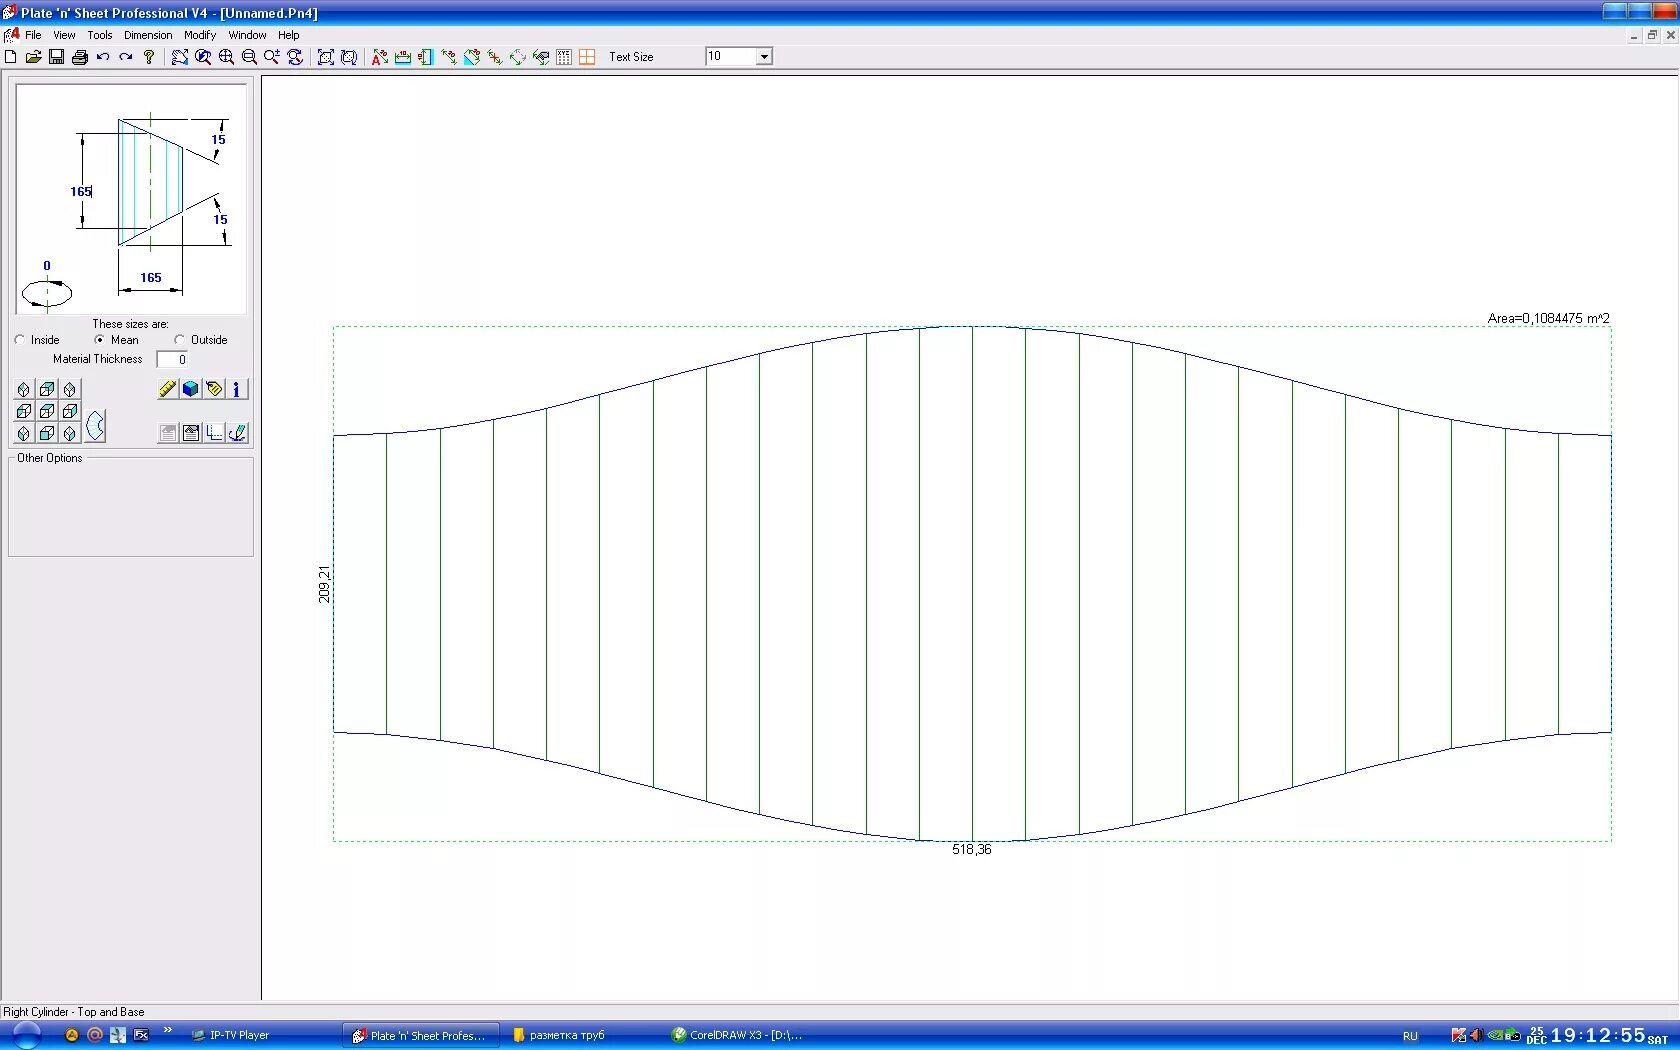Click the 518,36 width dimension text
Screen dimensions: 1680x1050
tap(972, 849)
